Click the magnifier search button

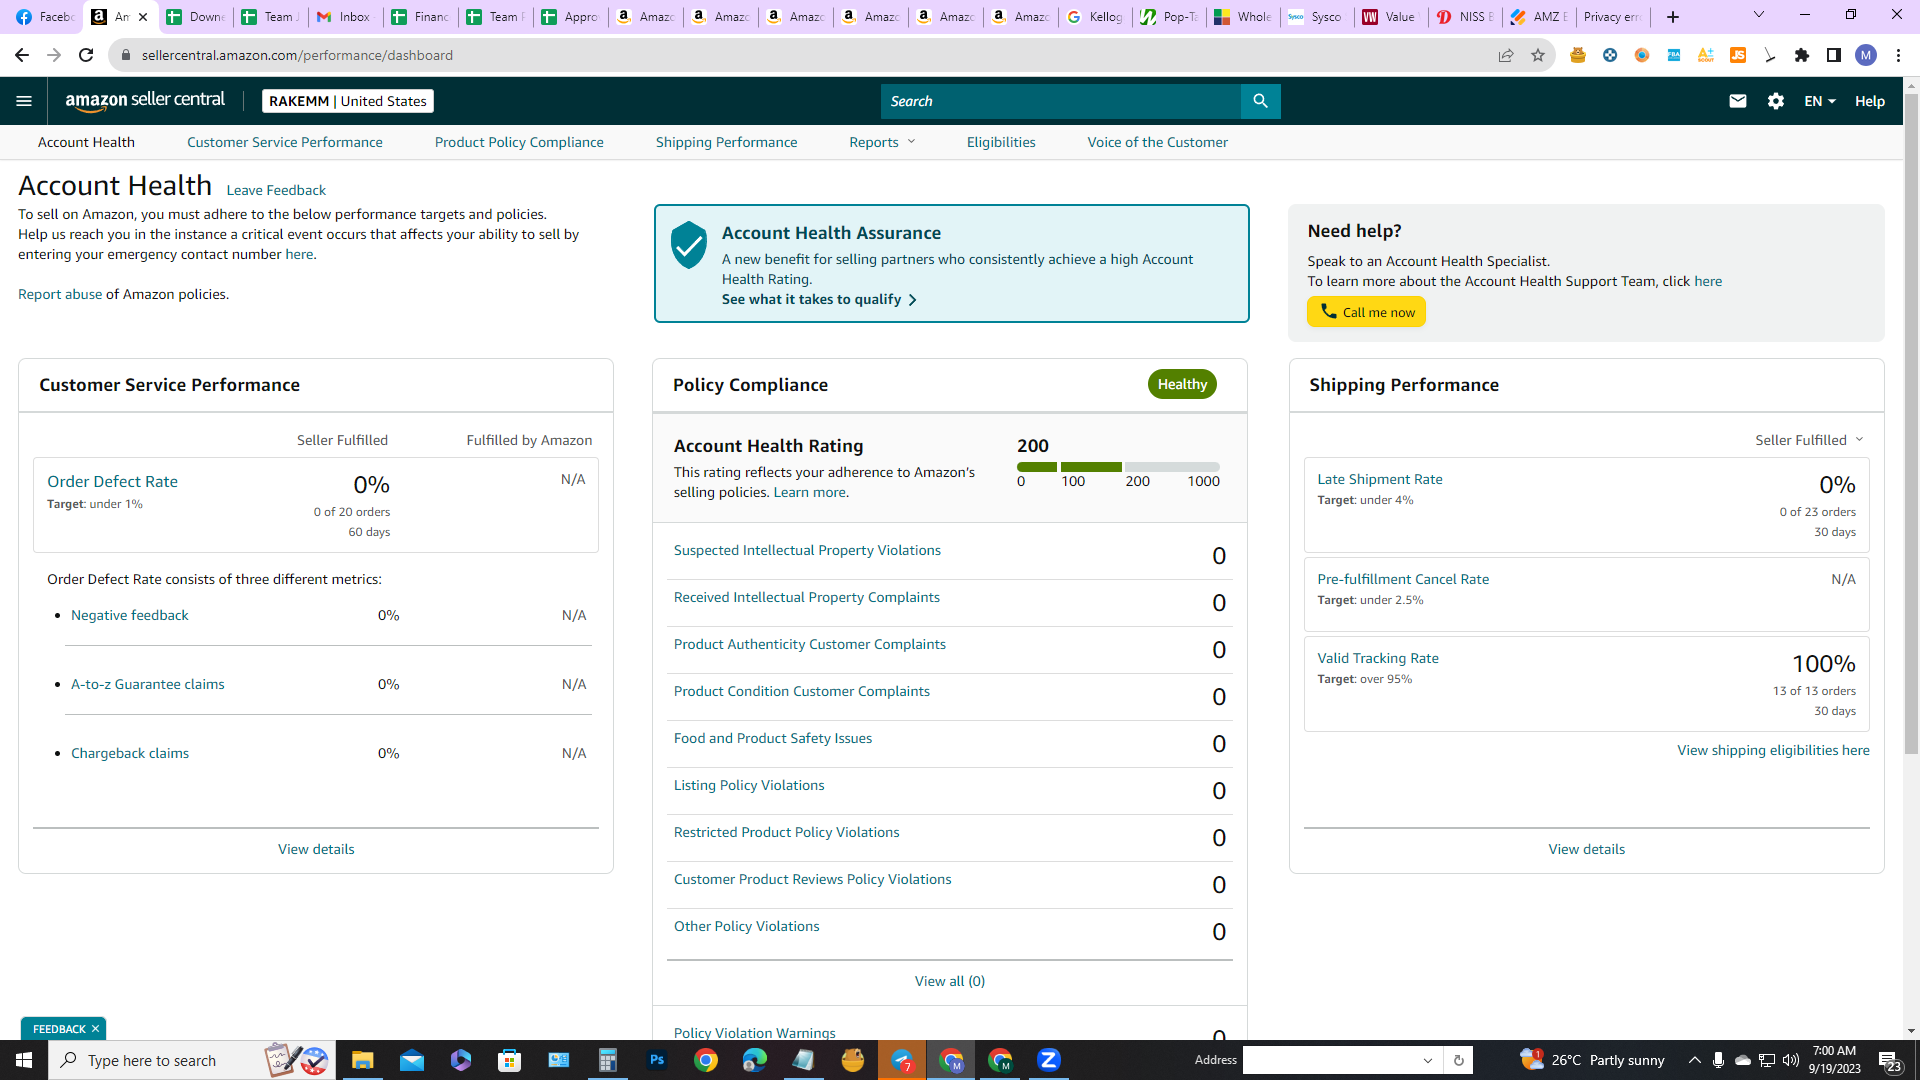point(1260,101)
